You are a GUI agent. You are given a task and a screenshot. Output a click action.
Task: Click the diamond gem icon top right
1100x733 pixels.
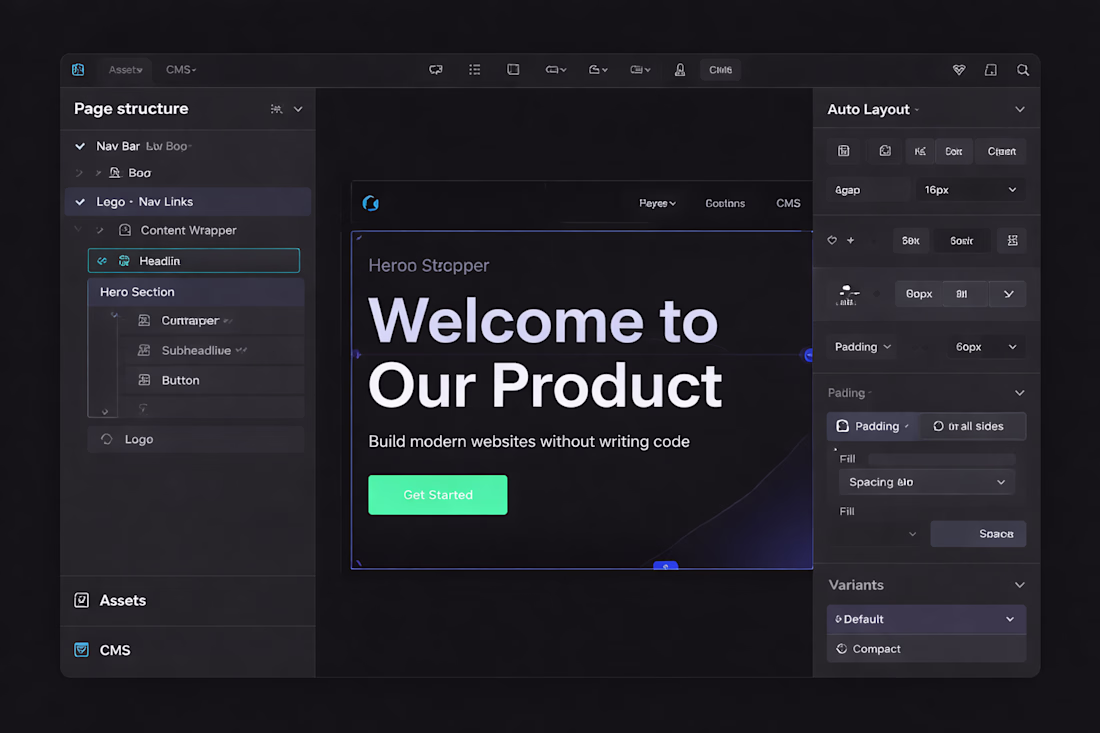[x=959, y=69]
